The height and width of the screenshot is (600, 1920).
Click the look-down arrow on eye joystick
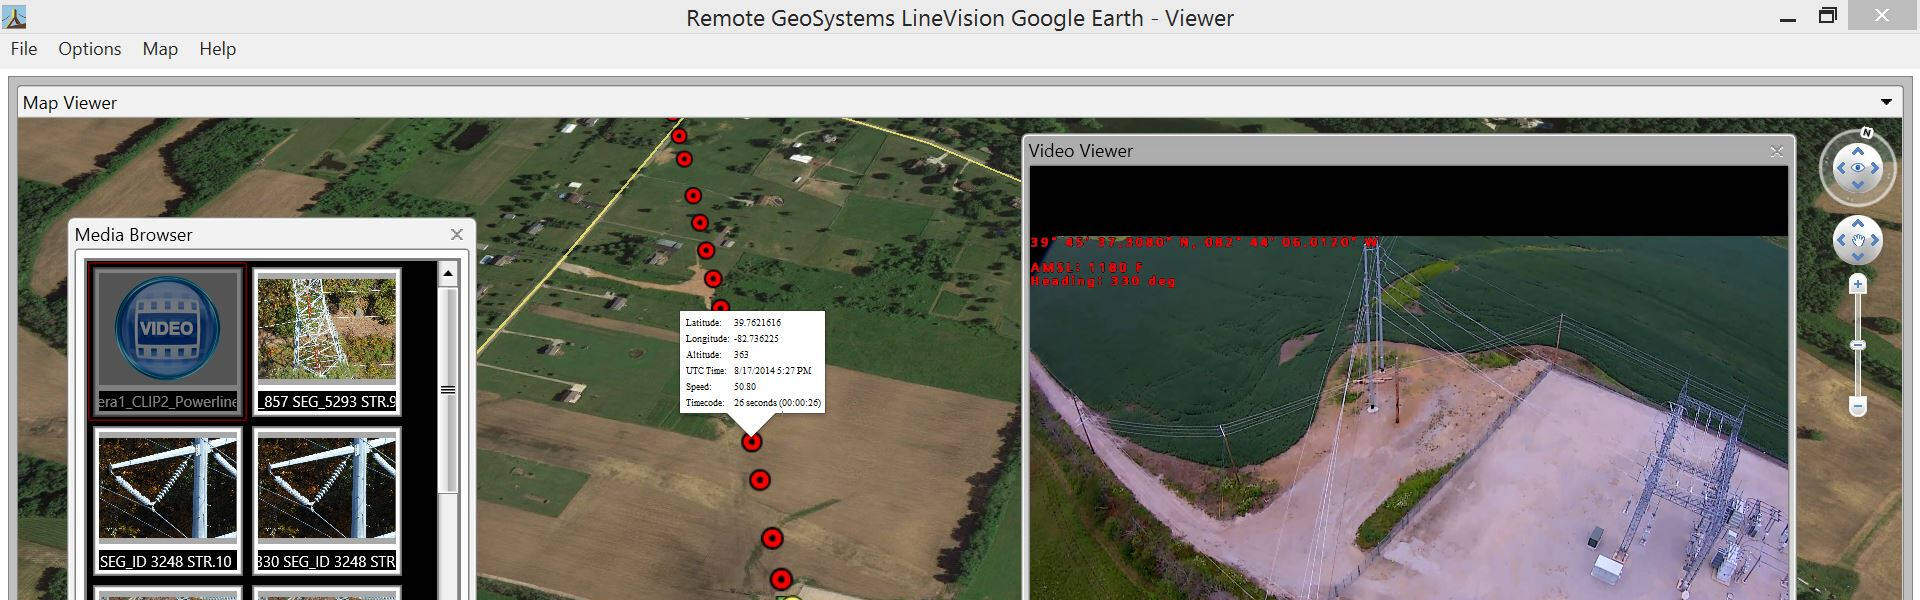(1857, 185)
